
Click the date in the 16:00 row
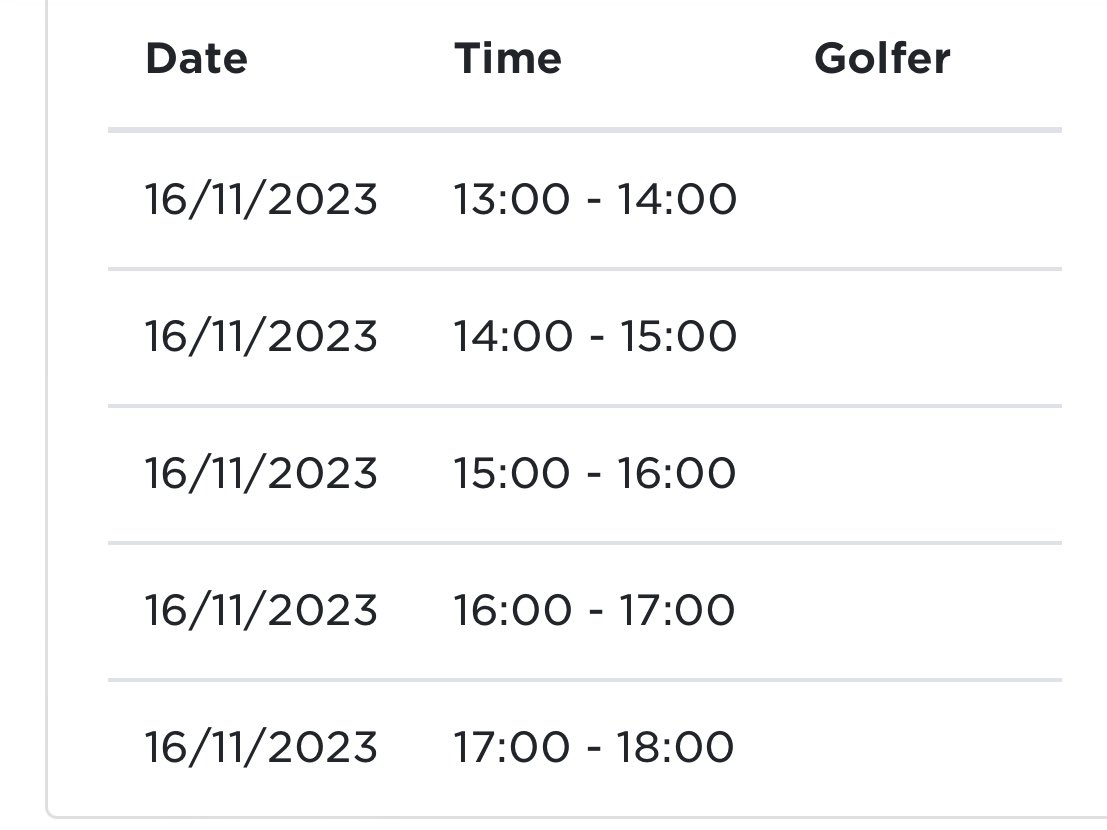click(261, 610)
